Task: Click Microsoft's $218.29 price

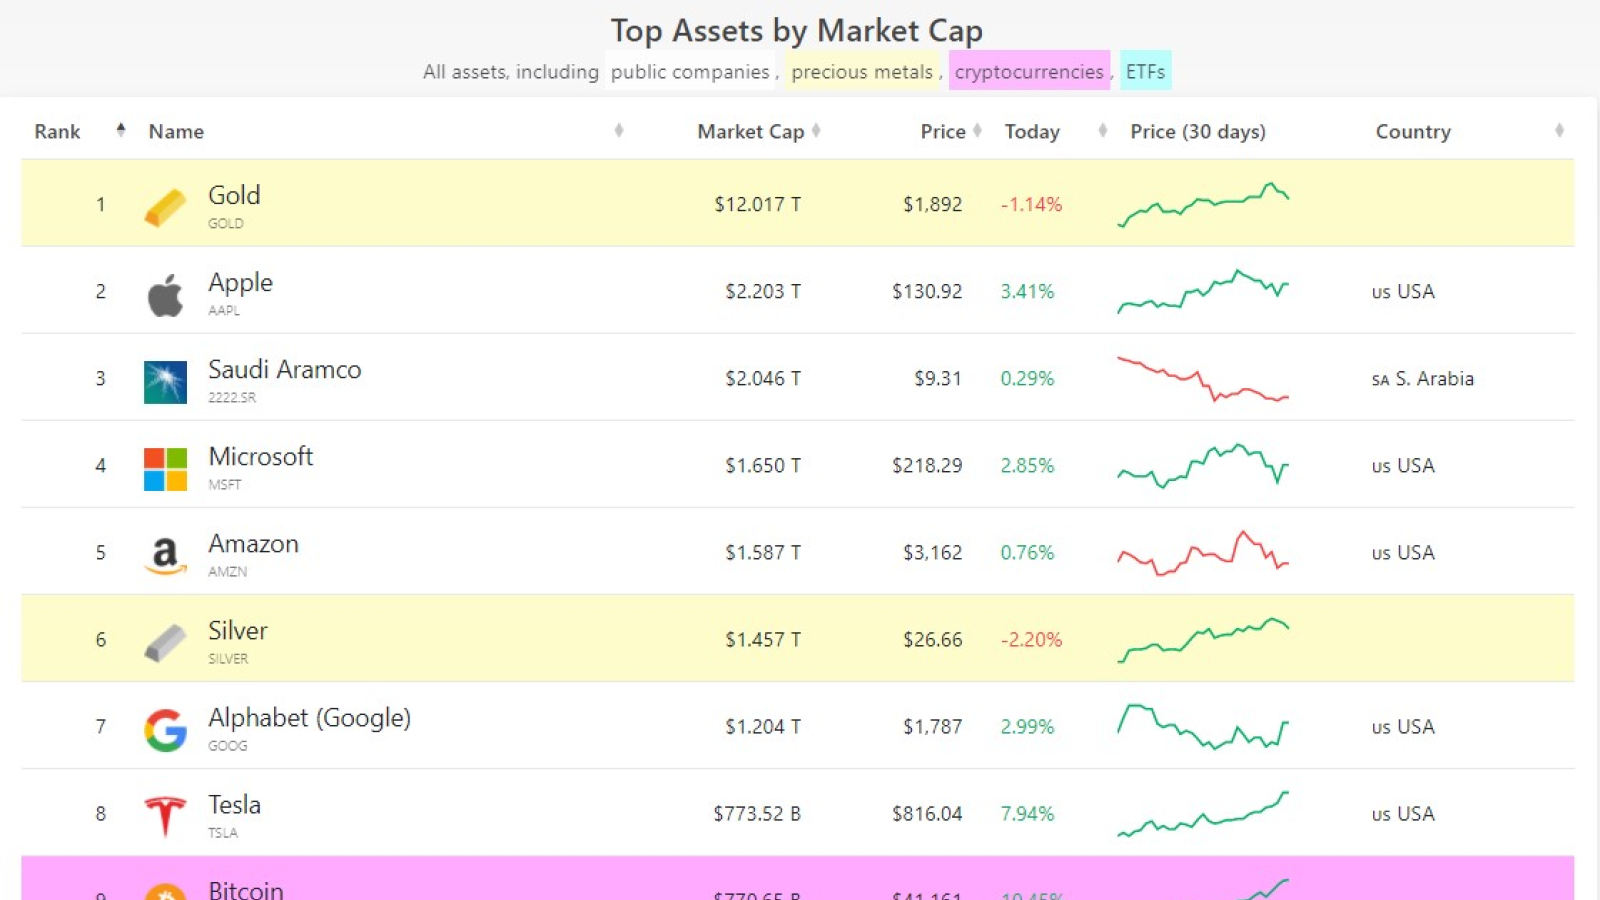Action: pyautogui.click(x=927, y=465)
